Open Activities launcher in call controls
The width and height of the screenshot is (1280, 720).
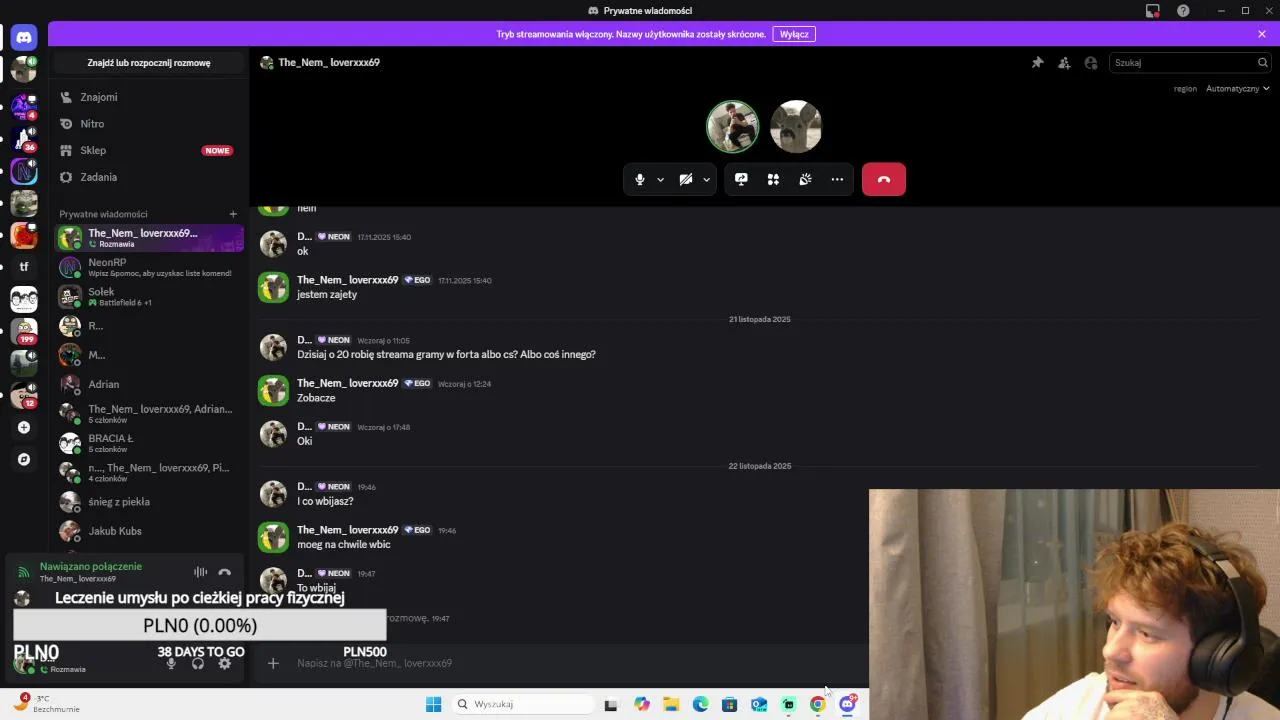pyautogui.click(x=773, y=179)
